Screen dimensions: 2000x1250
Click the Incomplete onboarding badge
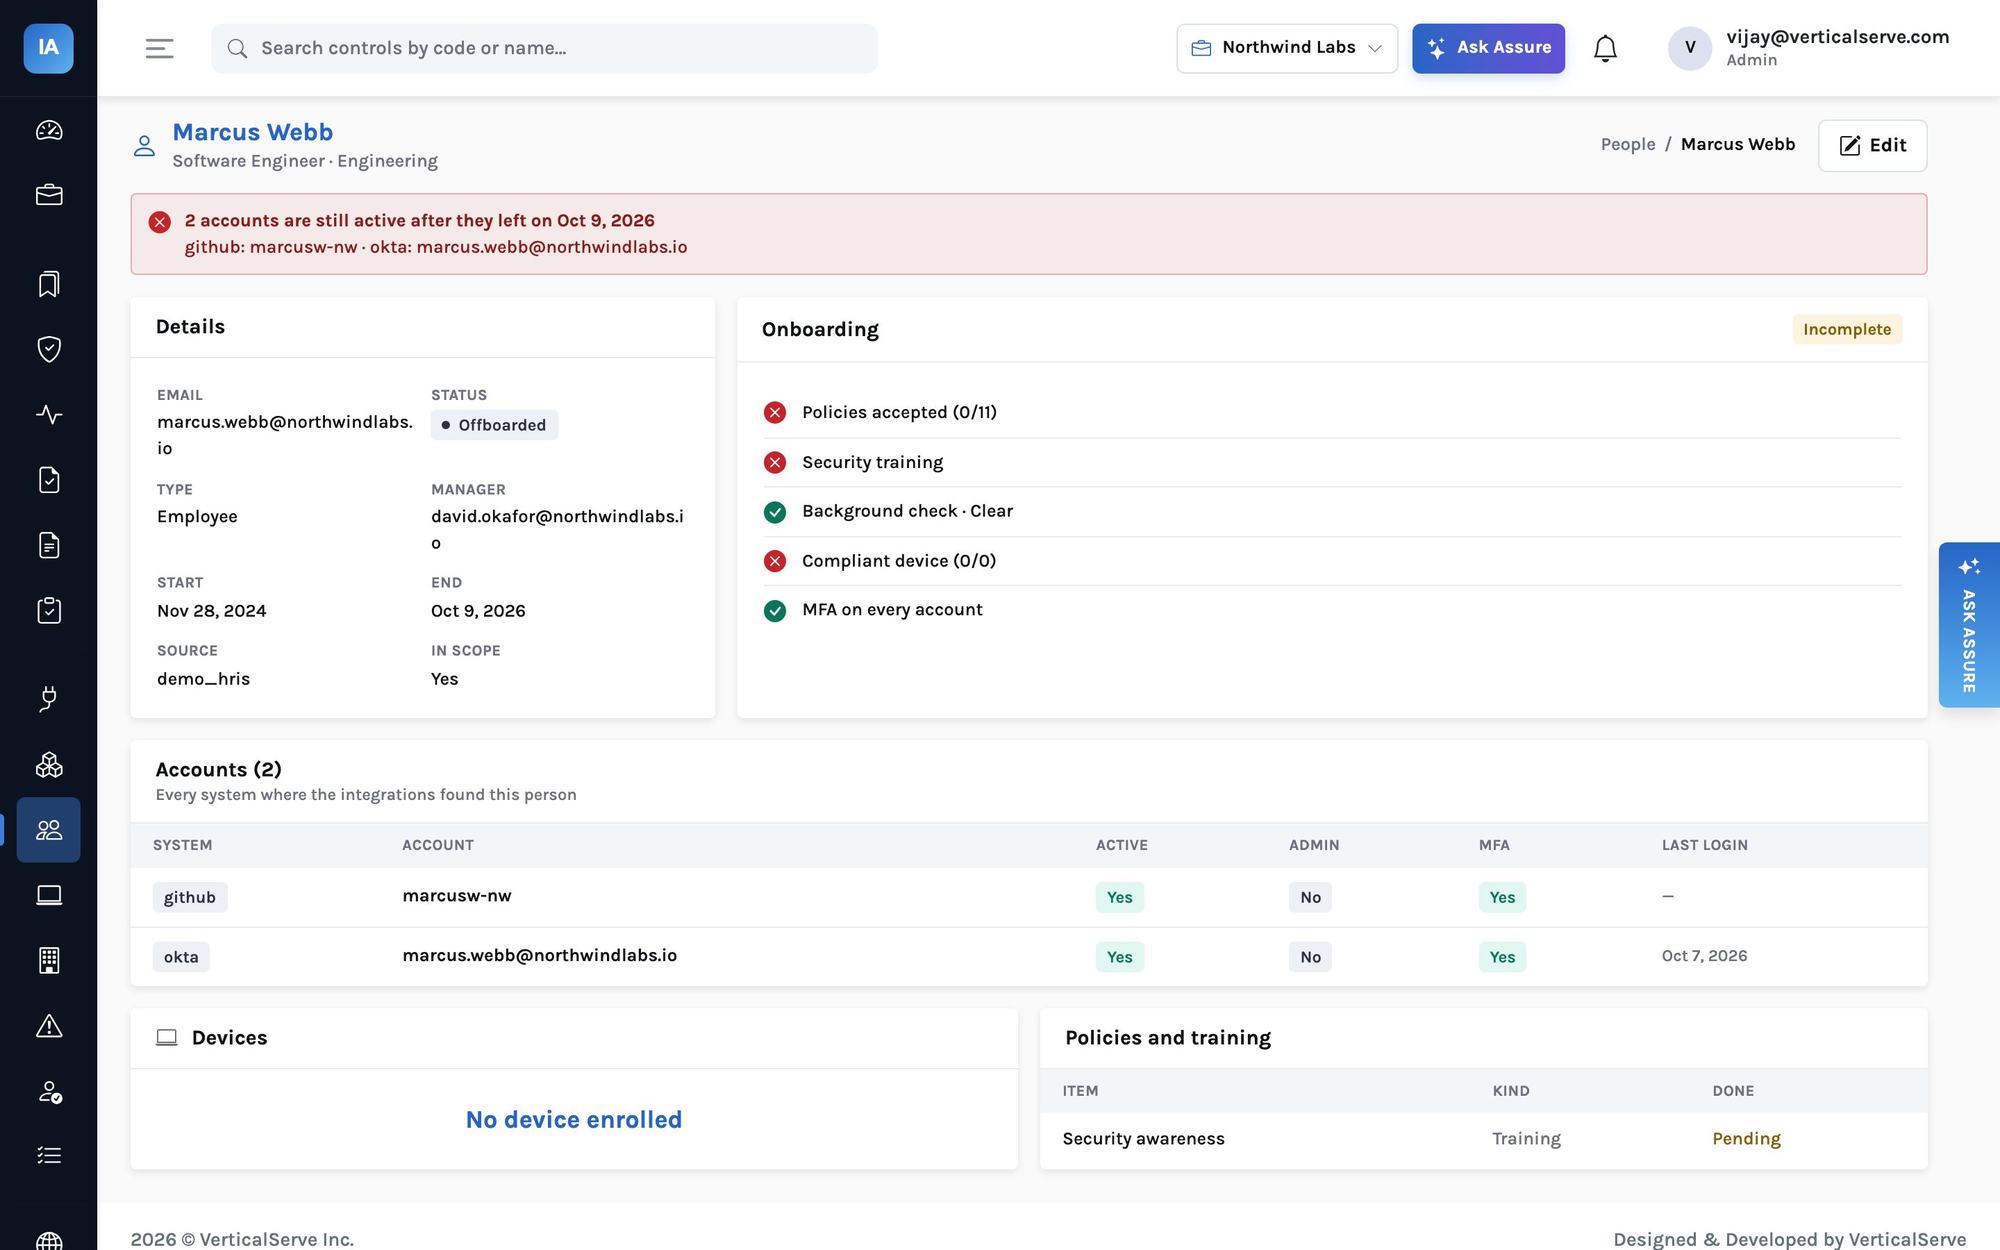coord(1847,329)
